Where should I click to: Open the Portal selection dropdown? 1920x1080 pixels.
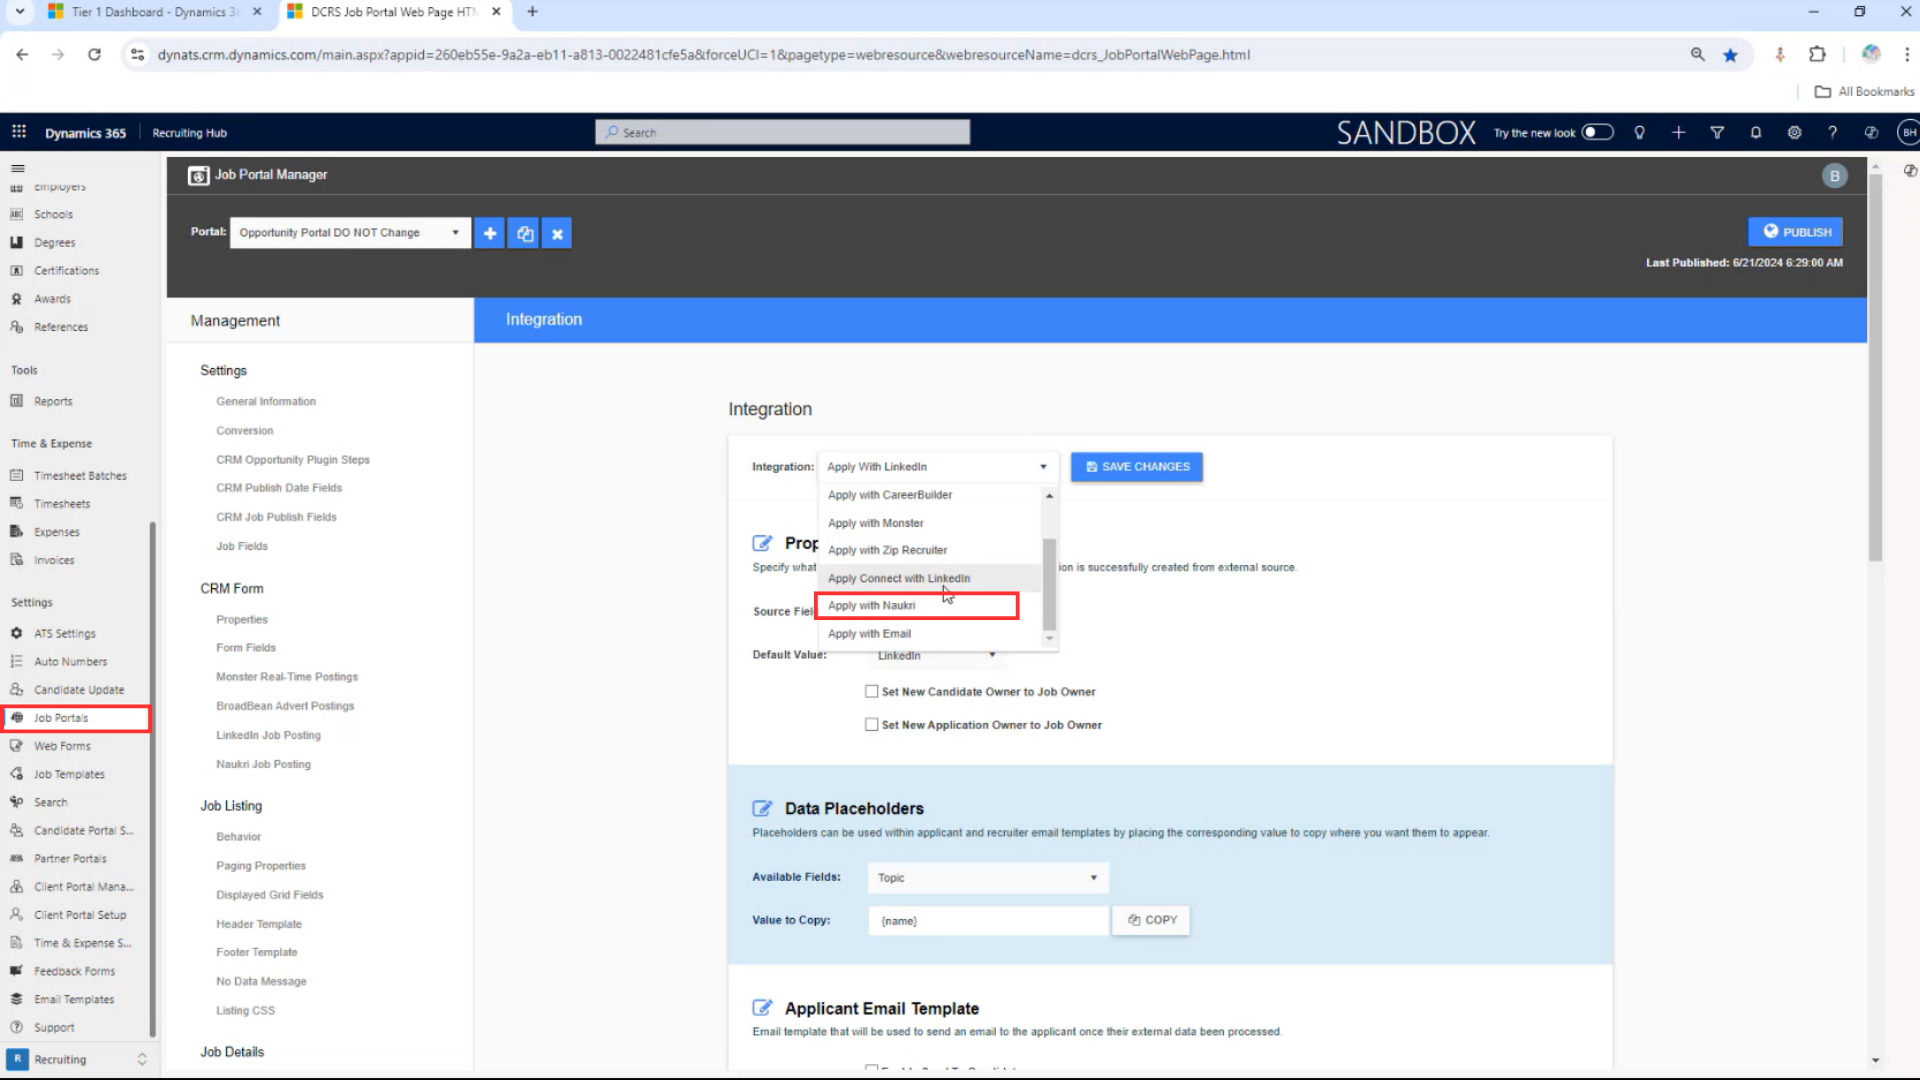point(350,232)
